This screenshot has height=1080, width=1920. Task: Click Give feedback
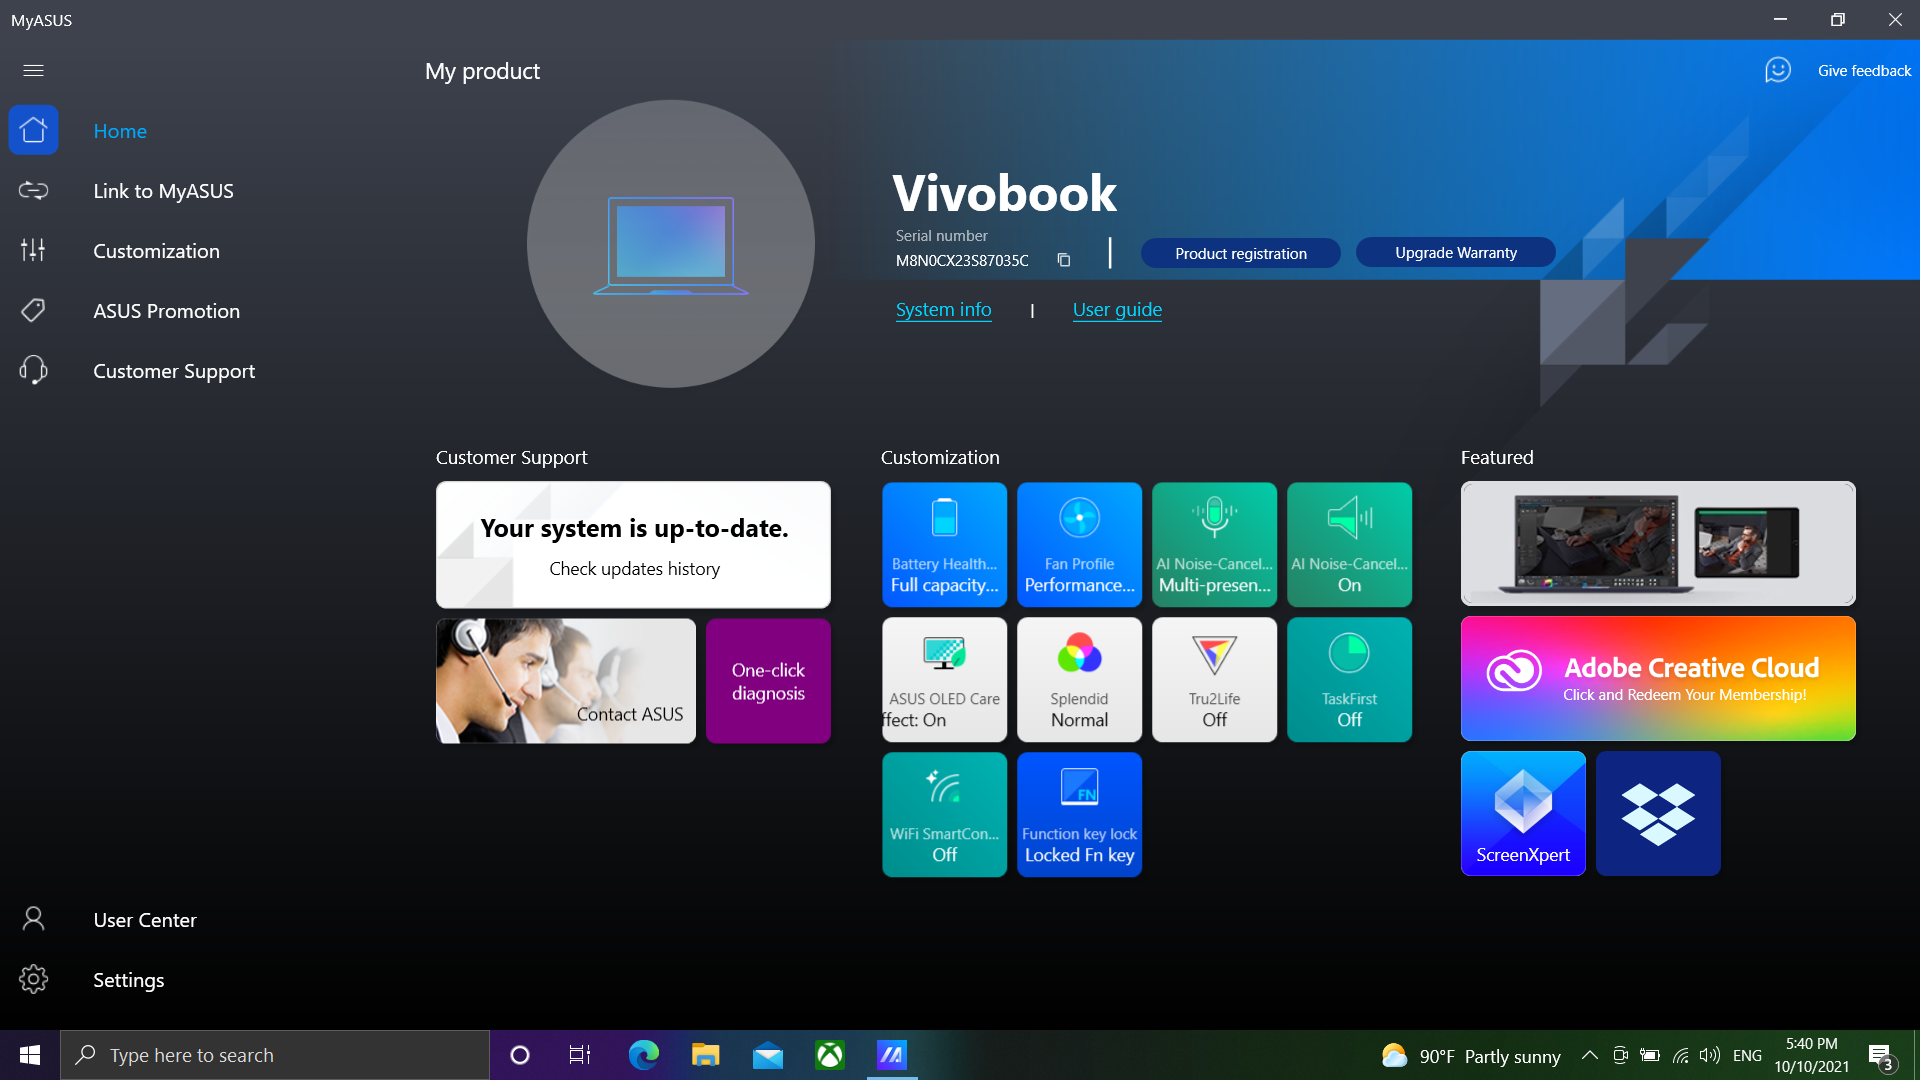coord(1864,71)
